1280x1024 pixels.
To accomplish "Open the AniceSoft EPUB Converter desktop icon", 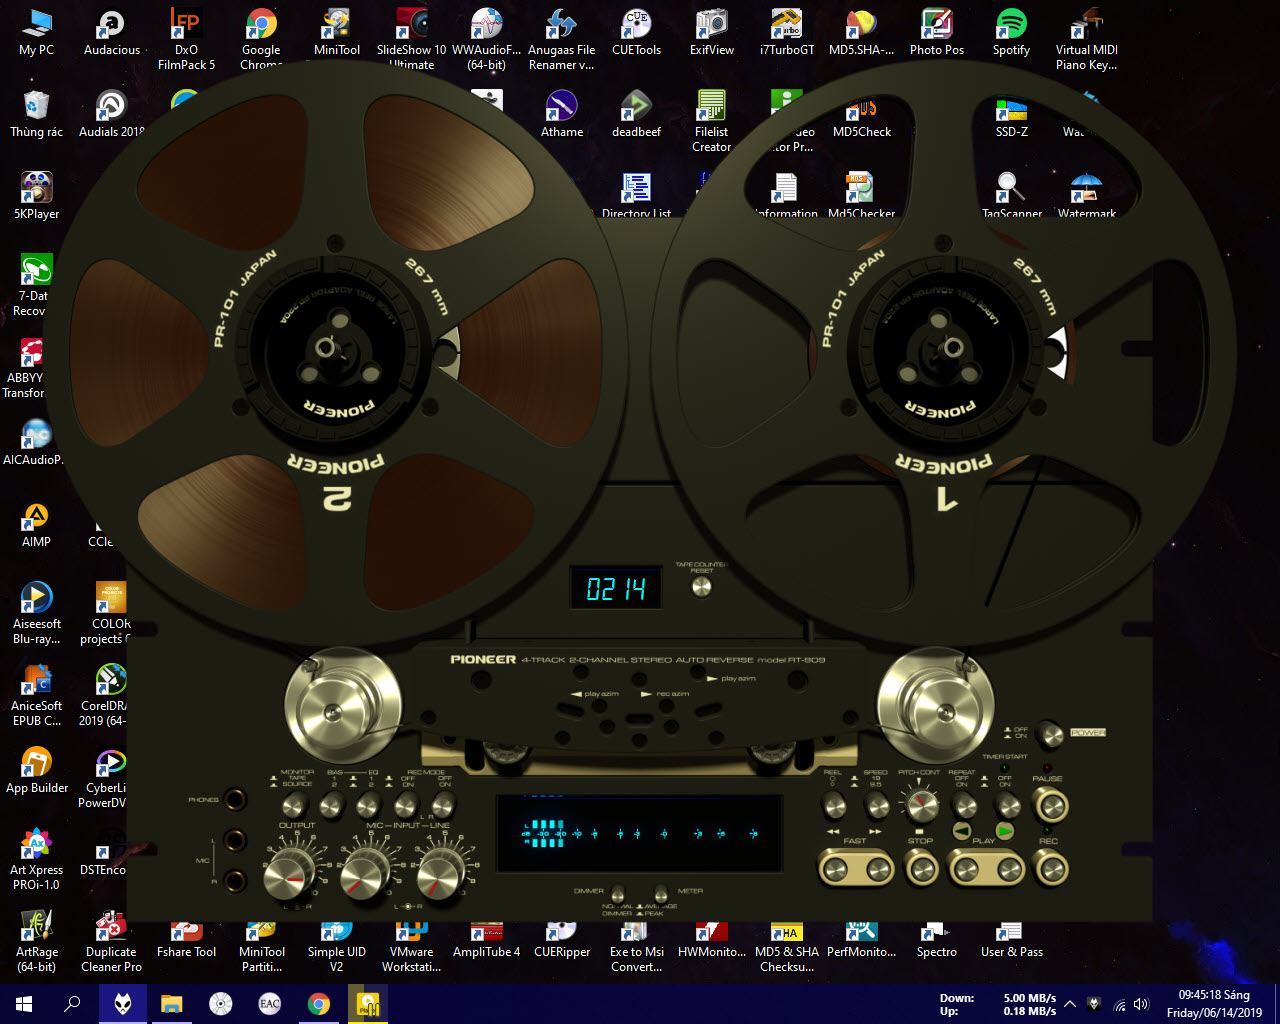I will coord(37,696).
